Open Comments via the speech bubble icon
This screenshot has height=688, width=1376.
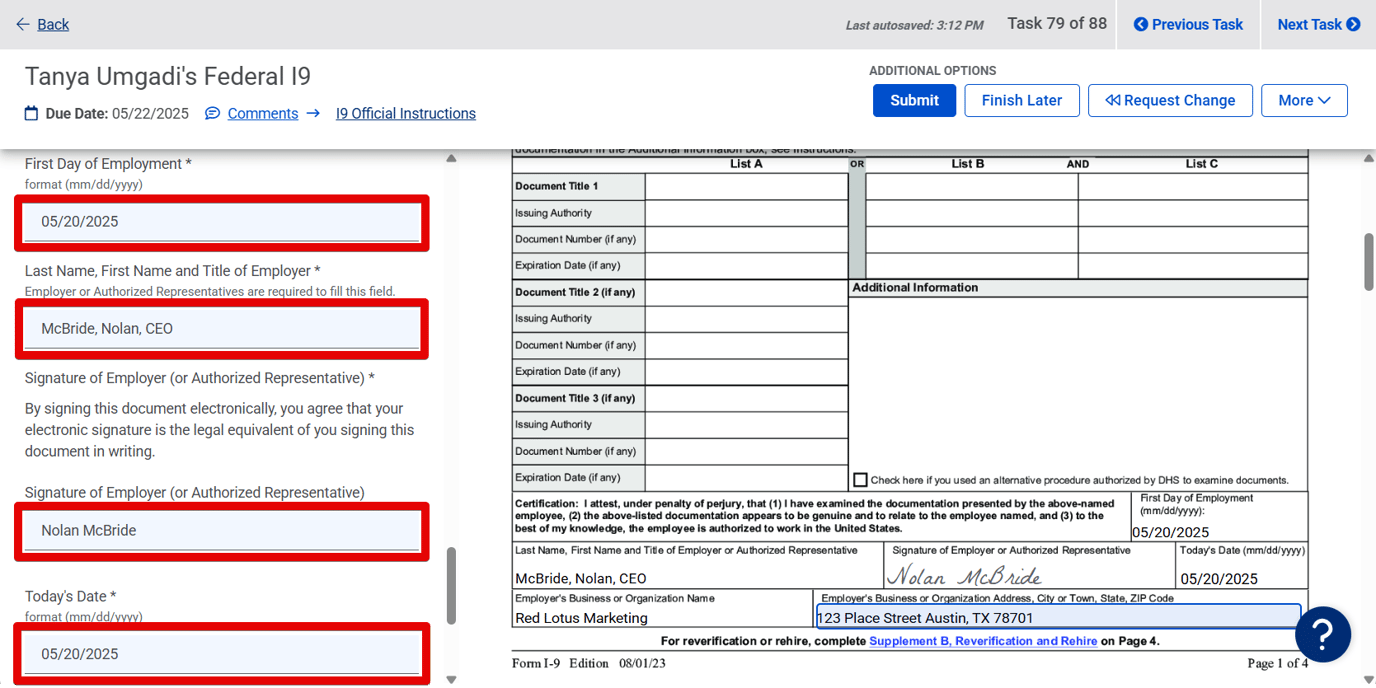coord(211,113)
